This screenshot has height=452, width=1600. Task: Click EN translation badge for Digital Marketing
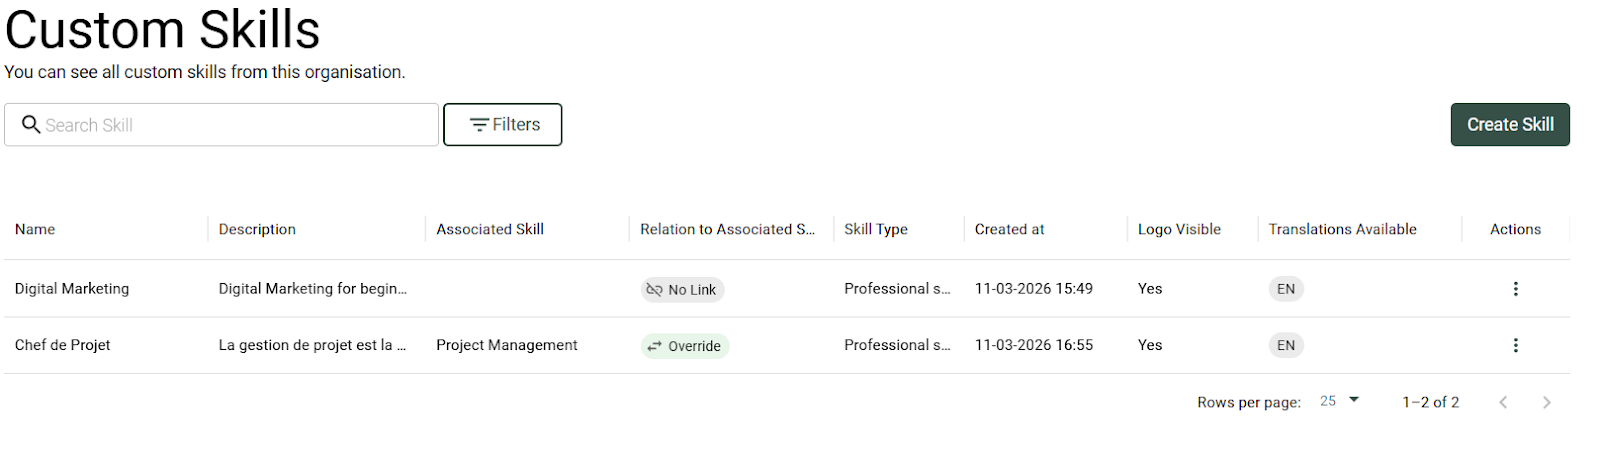1285,289
